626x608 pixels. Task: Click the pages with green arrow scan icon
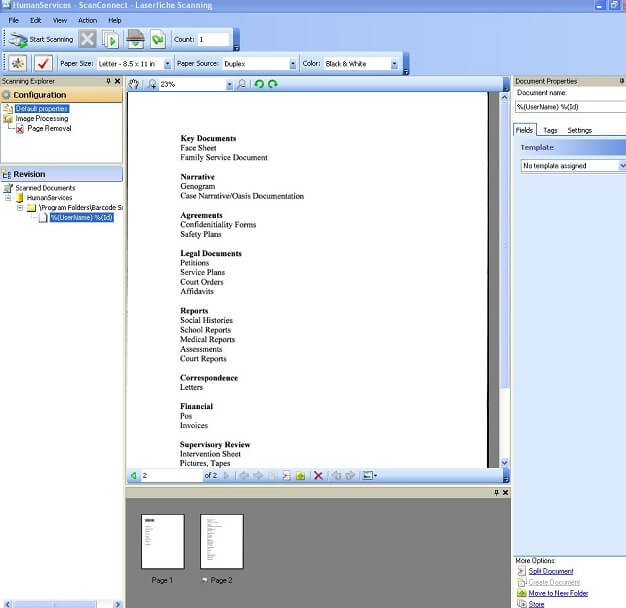pyautogui.click(x=110, y=40)
